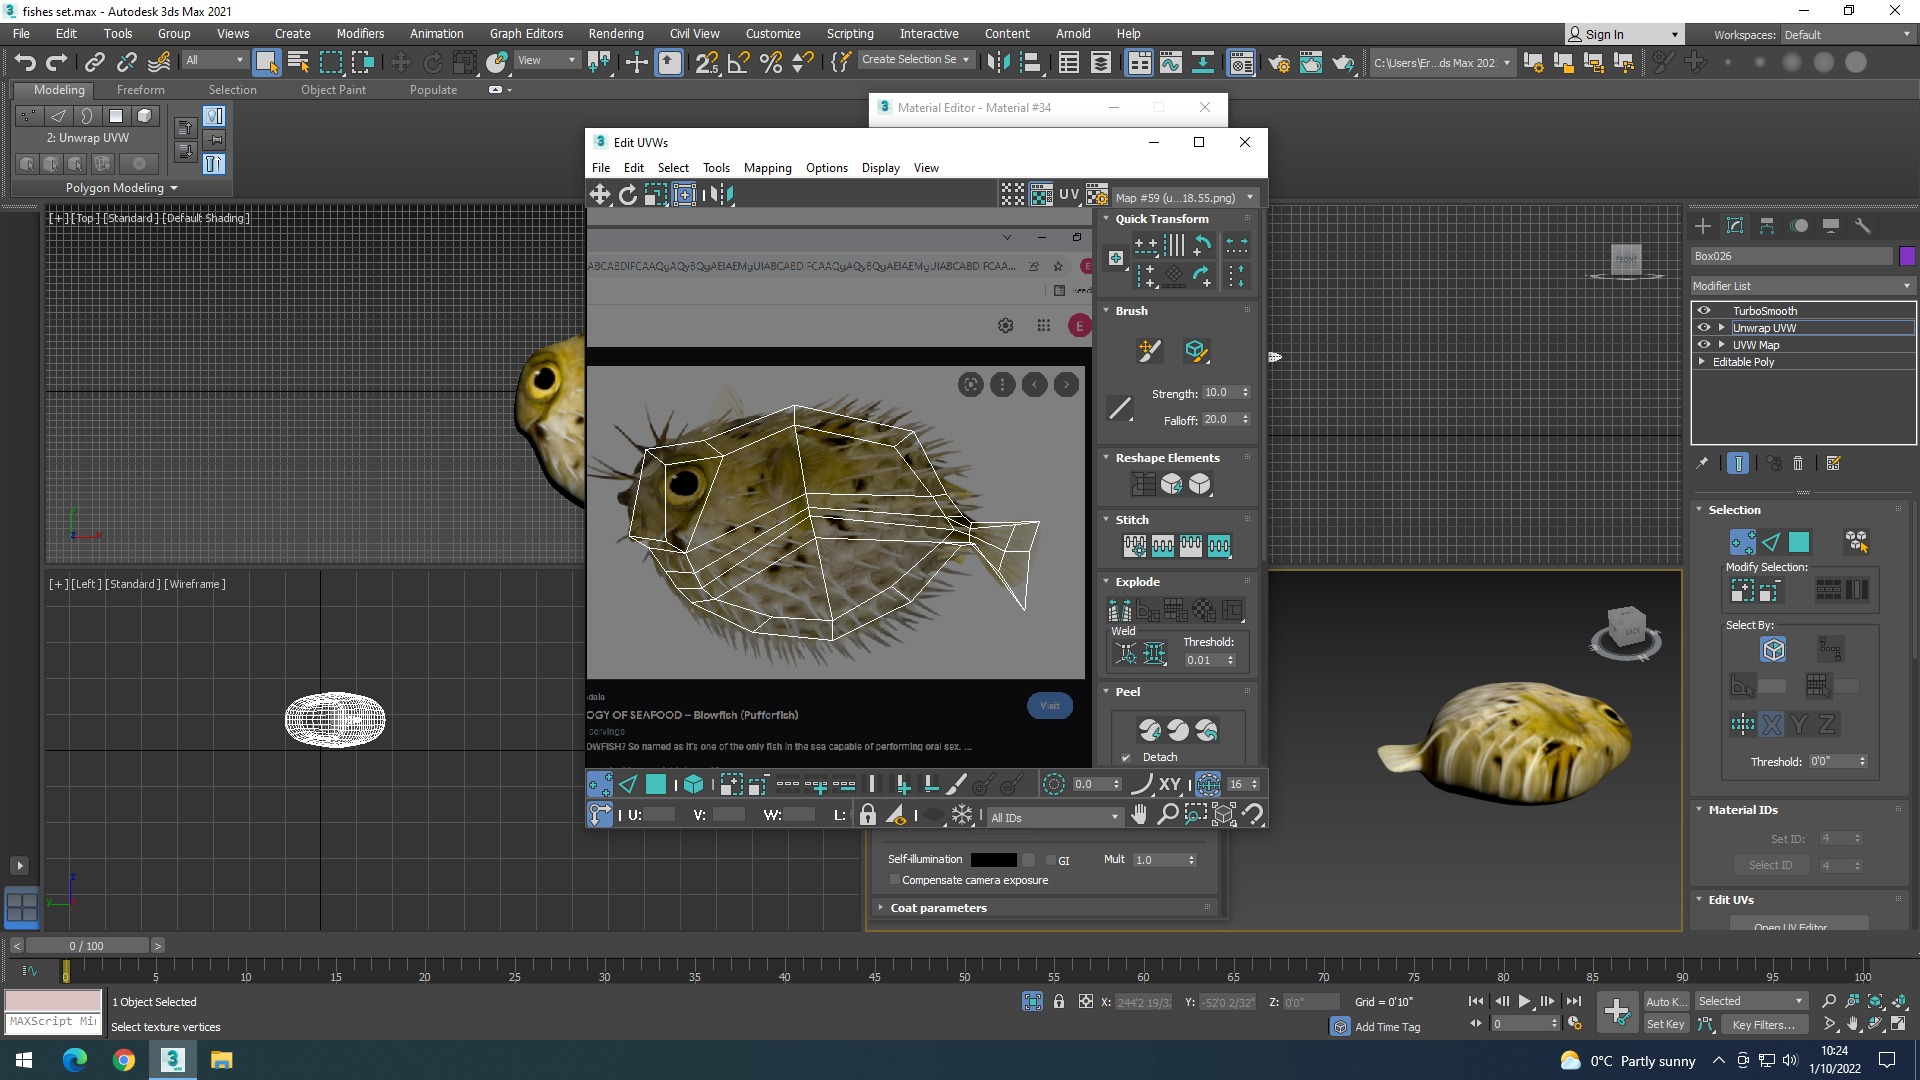The height and width of the screenshot is (1080, 1920).
Task: Toggle Show End Result in modifier stack
Action: point(1738,463)
